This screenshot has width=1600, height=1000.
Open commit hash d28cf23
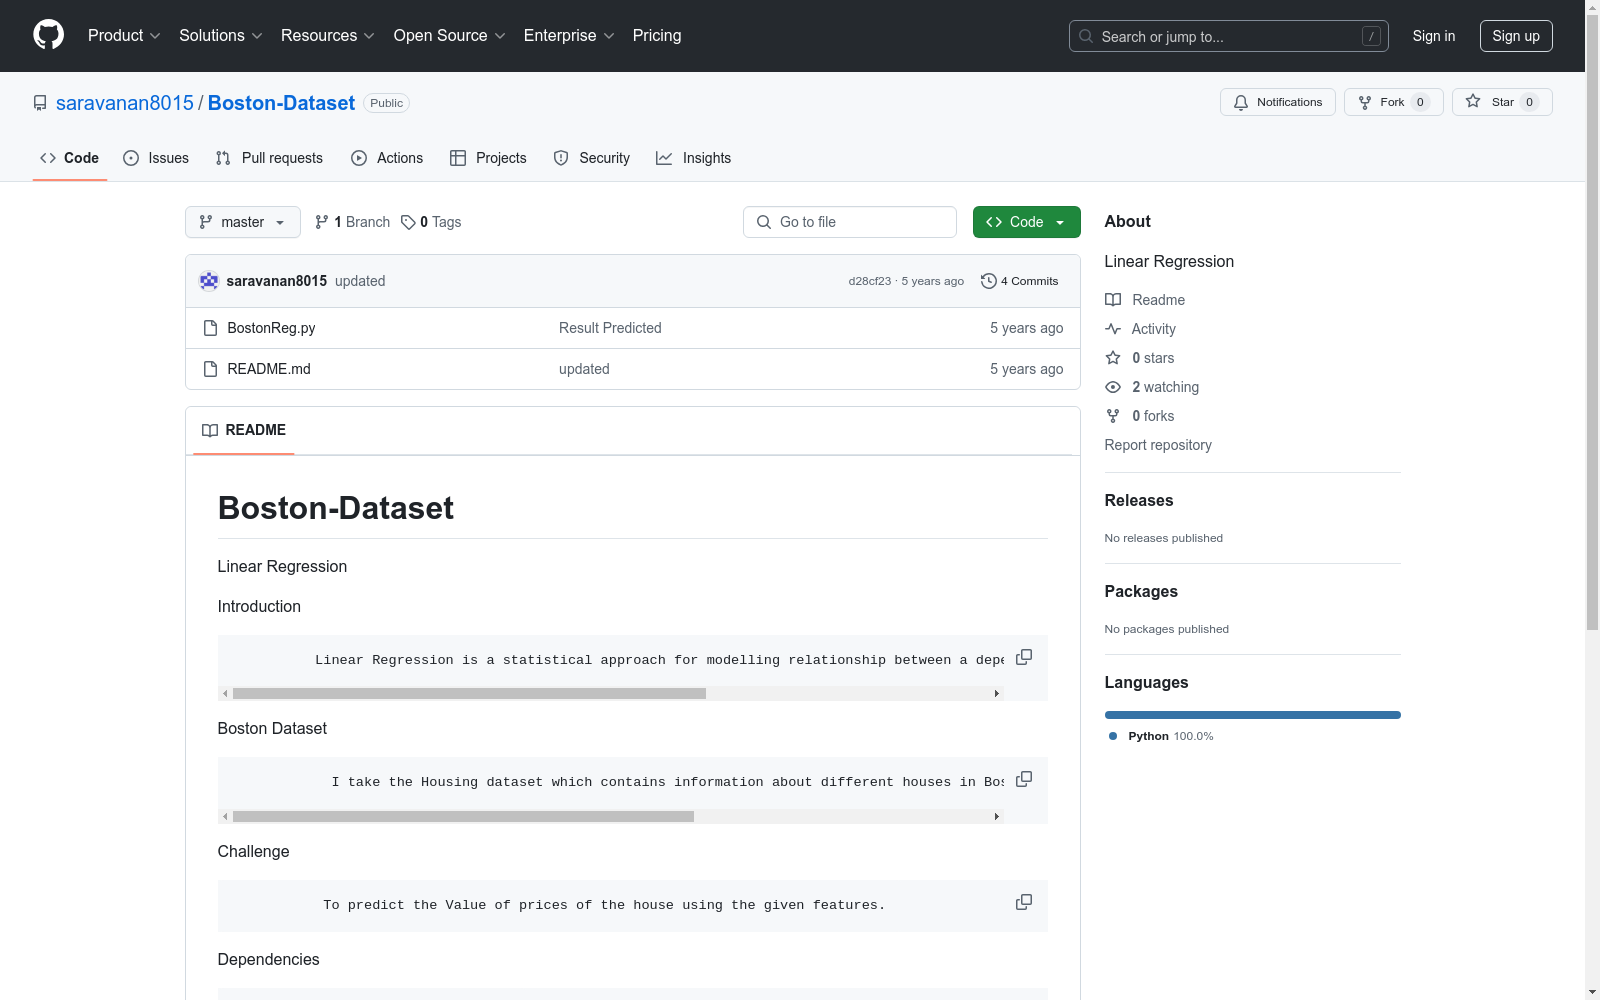pyautogui.click(x=870, y=281)
